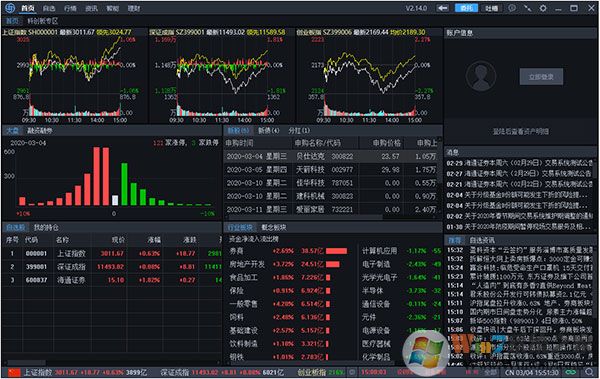Select watchlist row 399001 深证成指
Viewport: 600px width, 379px height.
click(112, 266)
